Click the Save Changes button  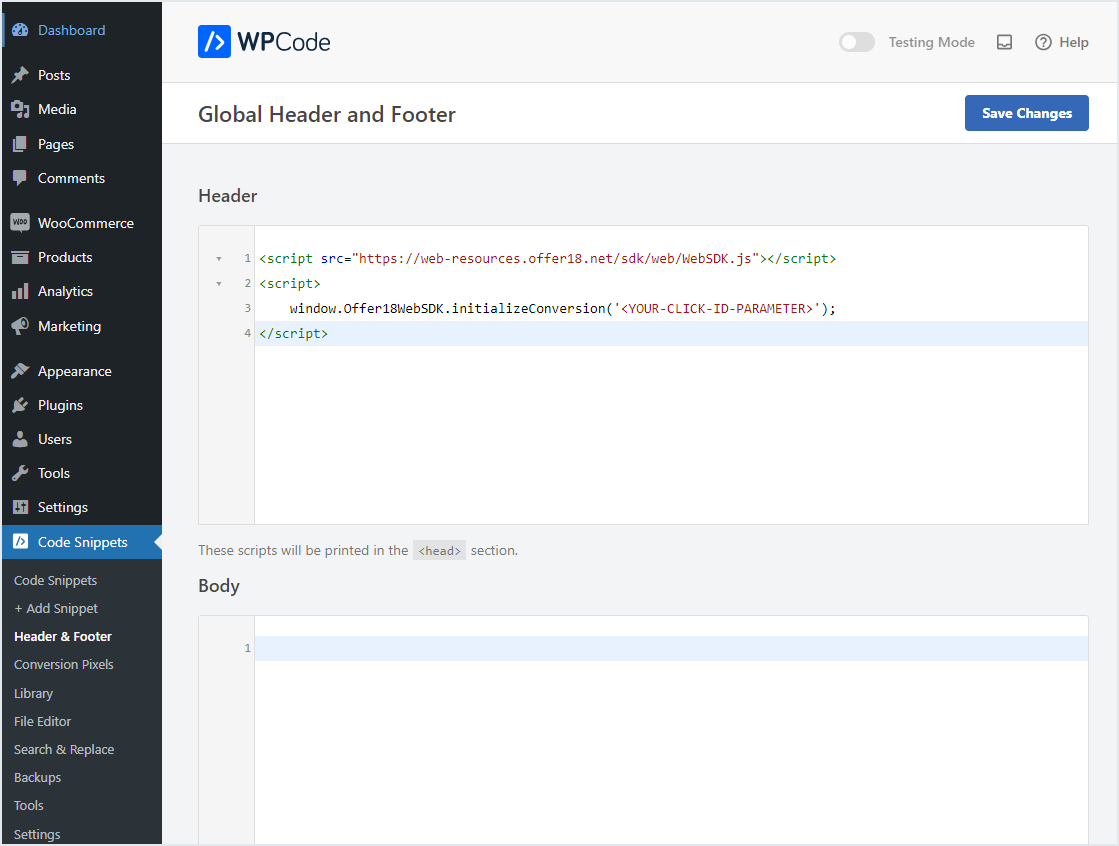tap(1026, 113)
